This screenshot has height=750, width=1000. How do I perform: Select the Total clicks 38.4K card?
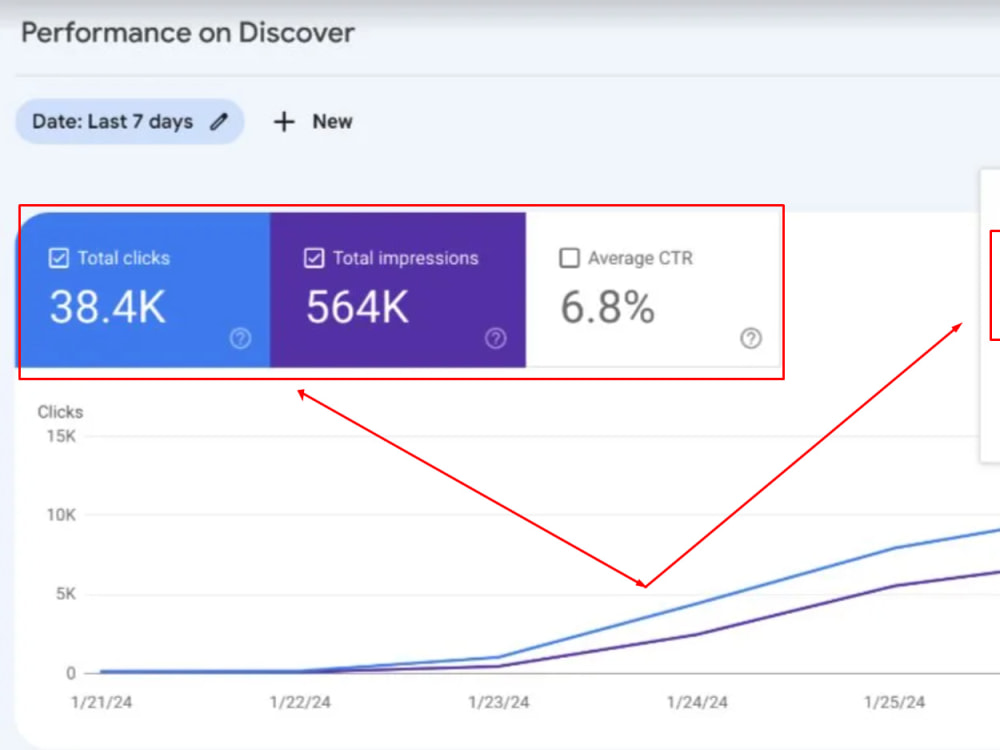143,290
